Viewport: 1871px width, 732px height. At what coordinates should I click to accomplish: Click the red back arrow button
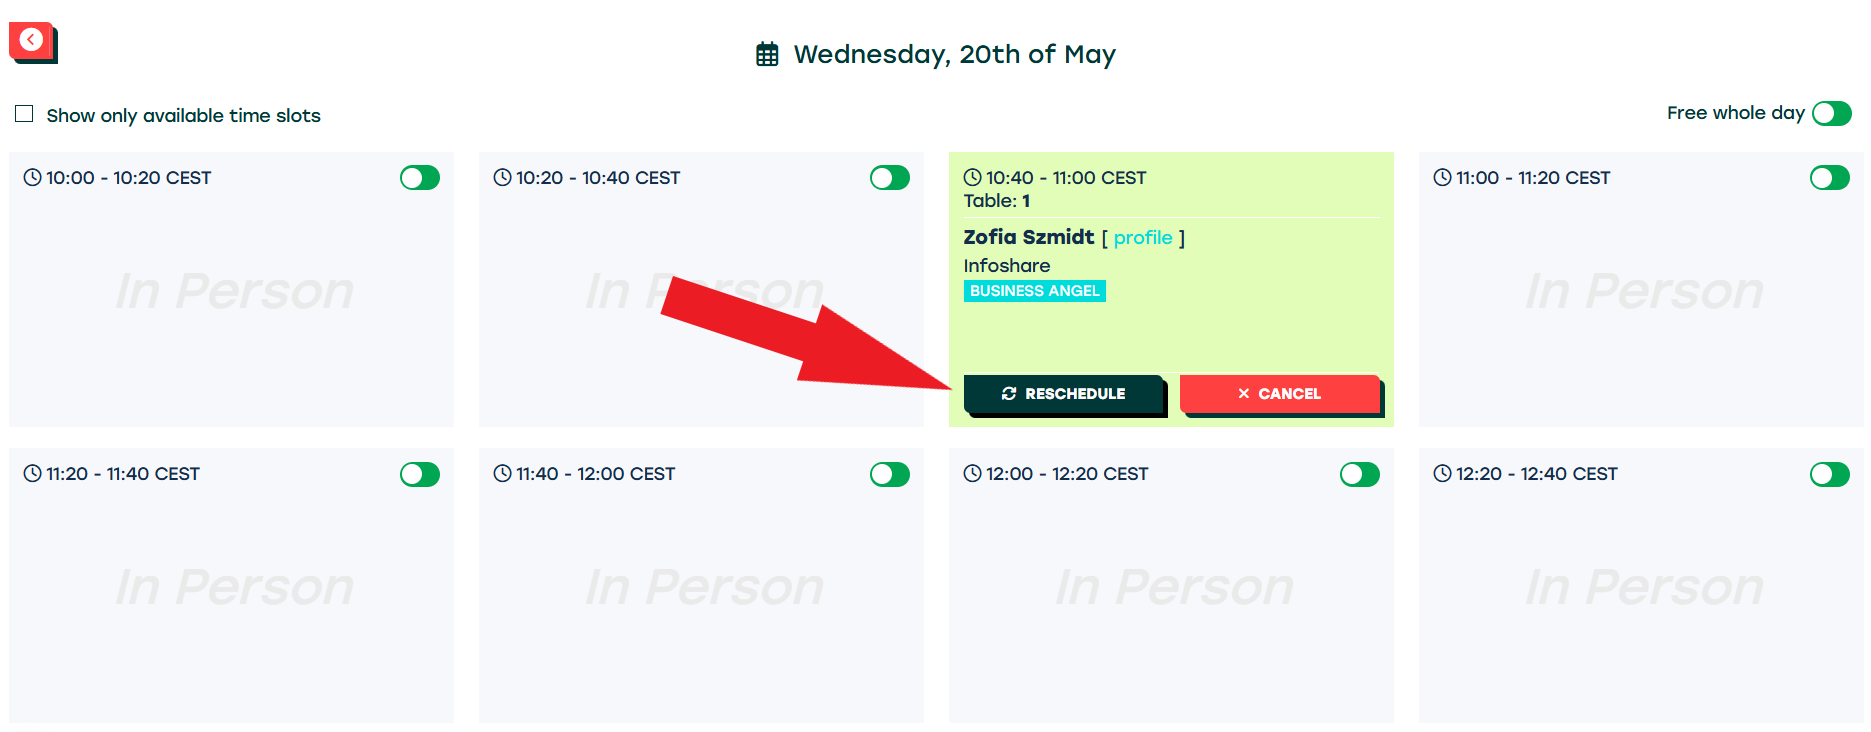[x=32, y=41]
